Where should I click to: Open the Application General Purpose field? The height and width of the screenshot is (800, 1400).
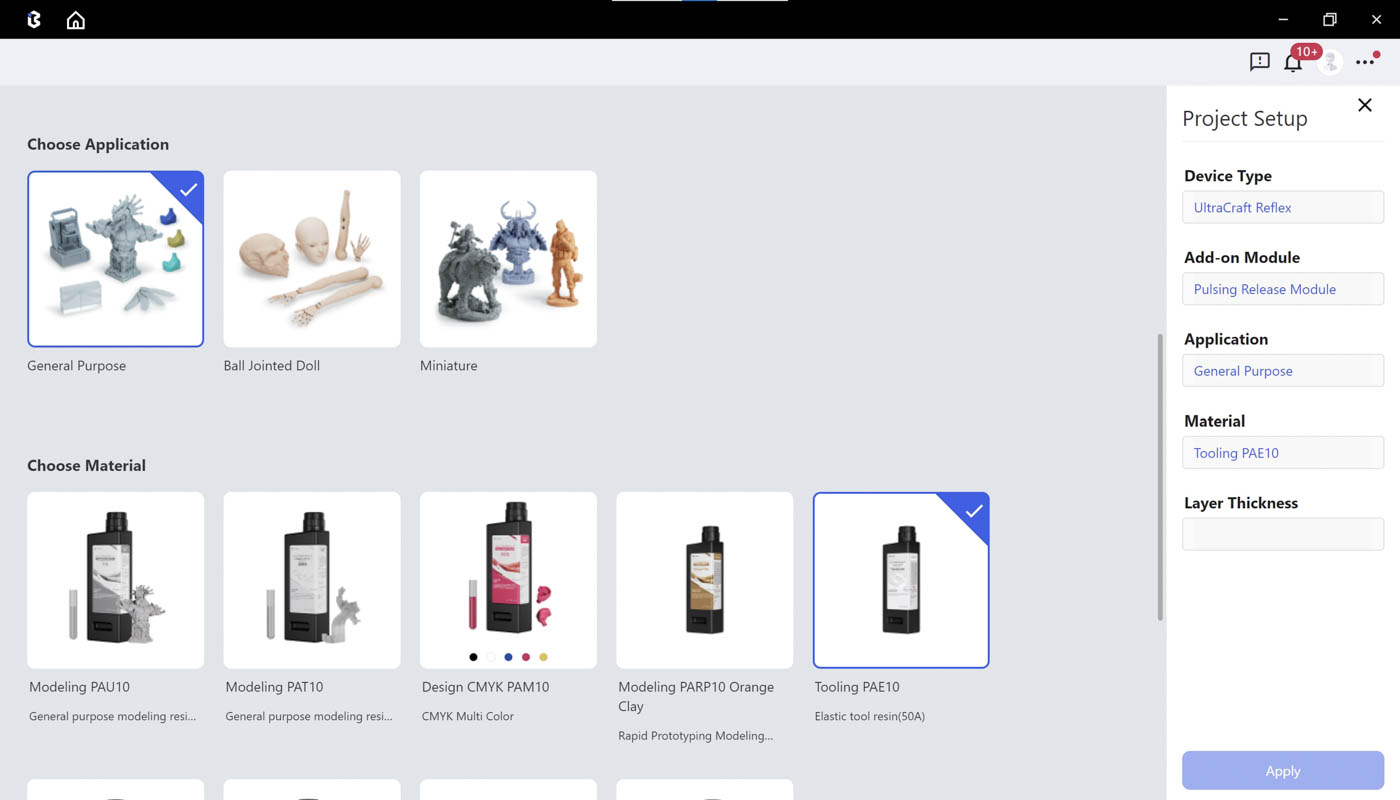(1283, 370)
